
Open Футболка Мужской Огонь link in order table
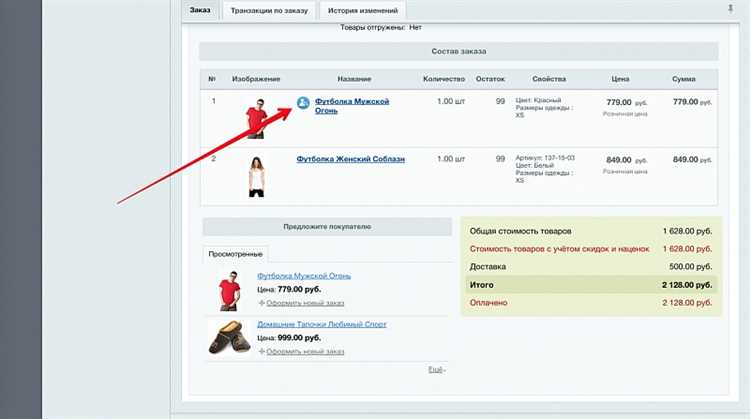352,106
